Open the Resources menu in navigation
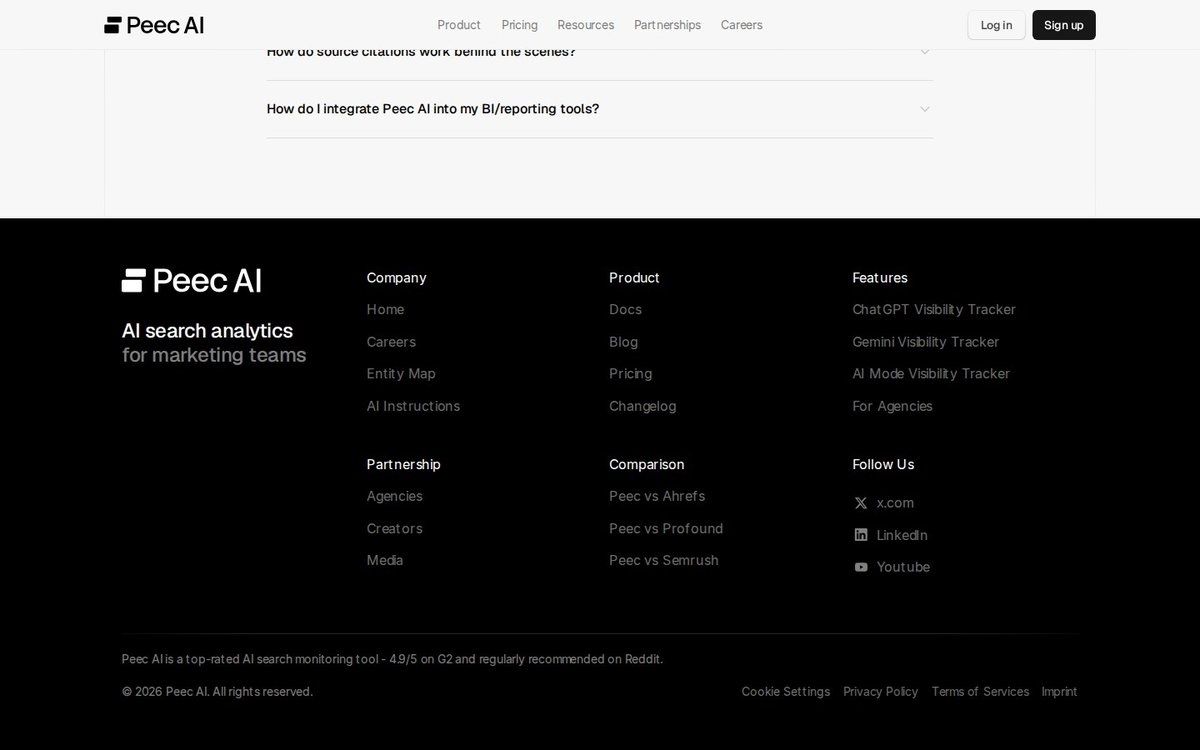This screenshot has height=750, width=1200. [586, 25]
